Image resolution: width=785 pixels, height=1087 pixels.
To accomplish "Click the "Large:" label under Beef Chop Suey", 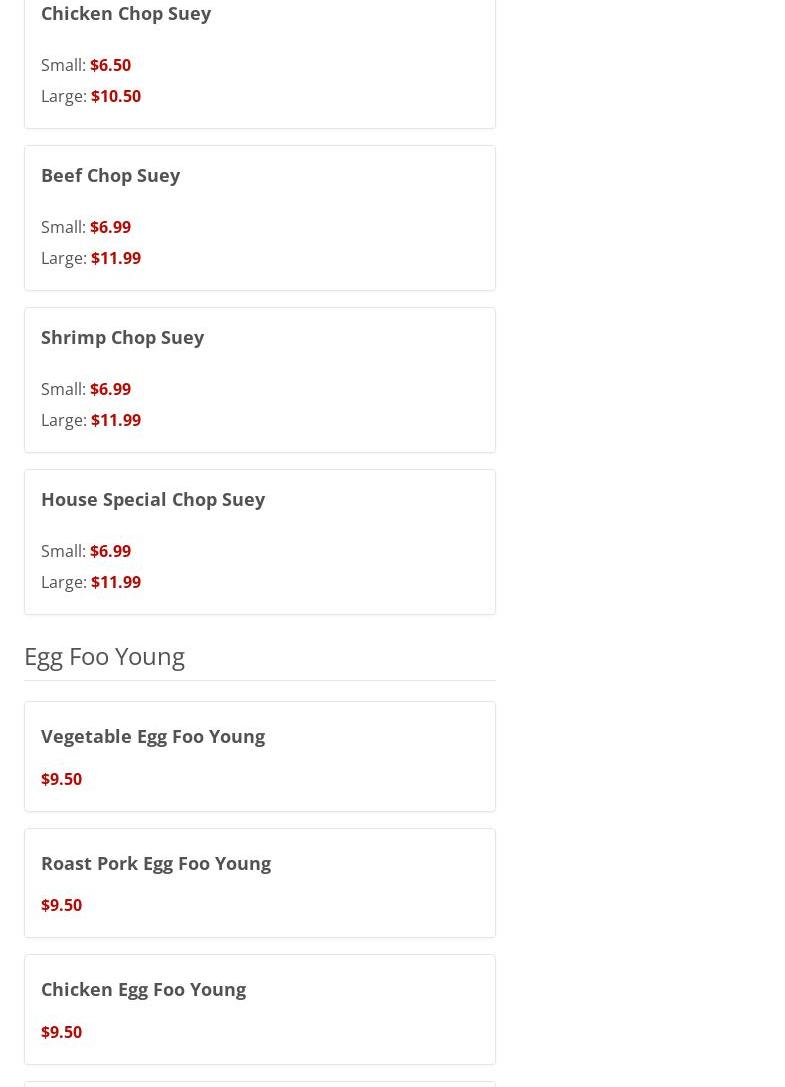I will [x=63, y=258].
